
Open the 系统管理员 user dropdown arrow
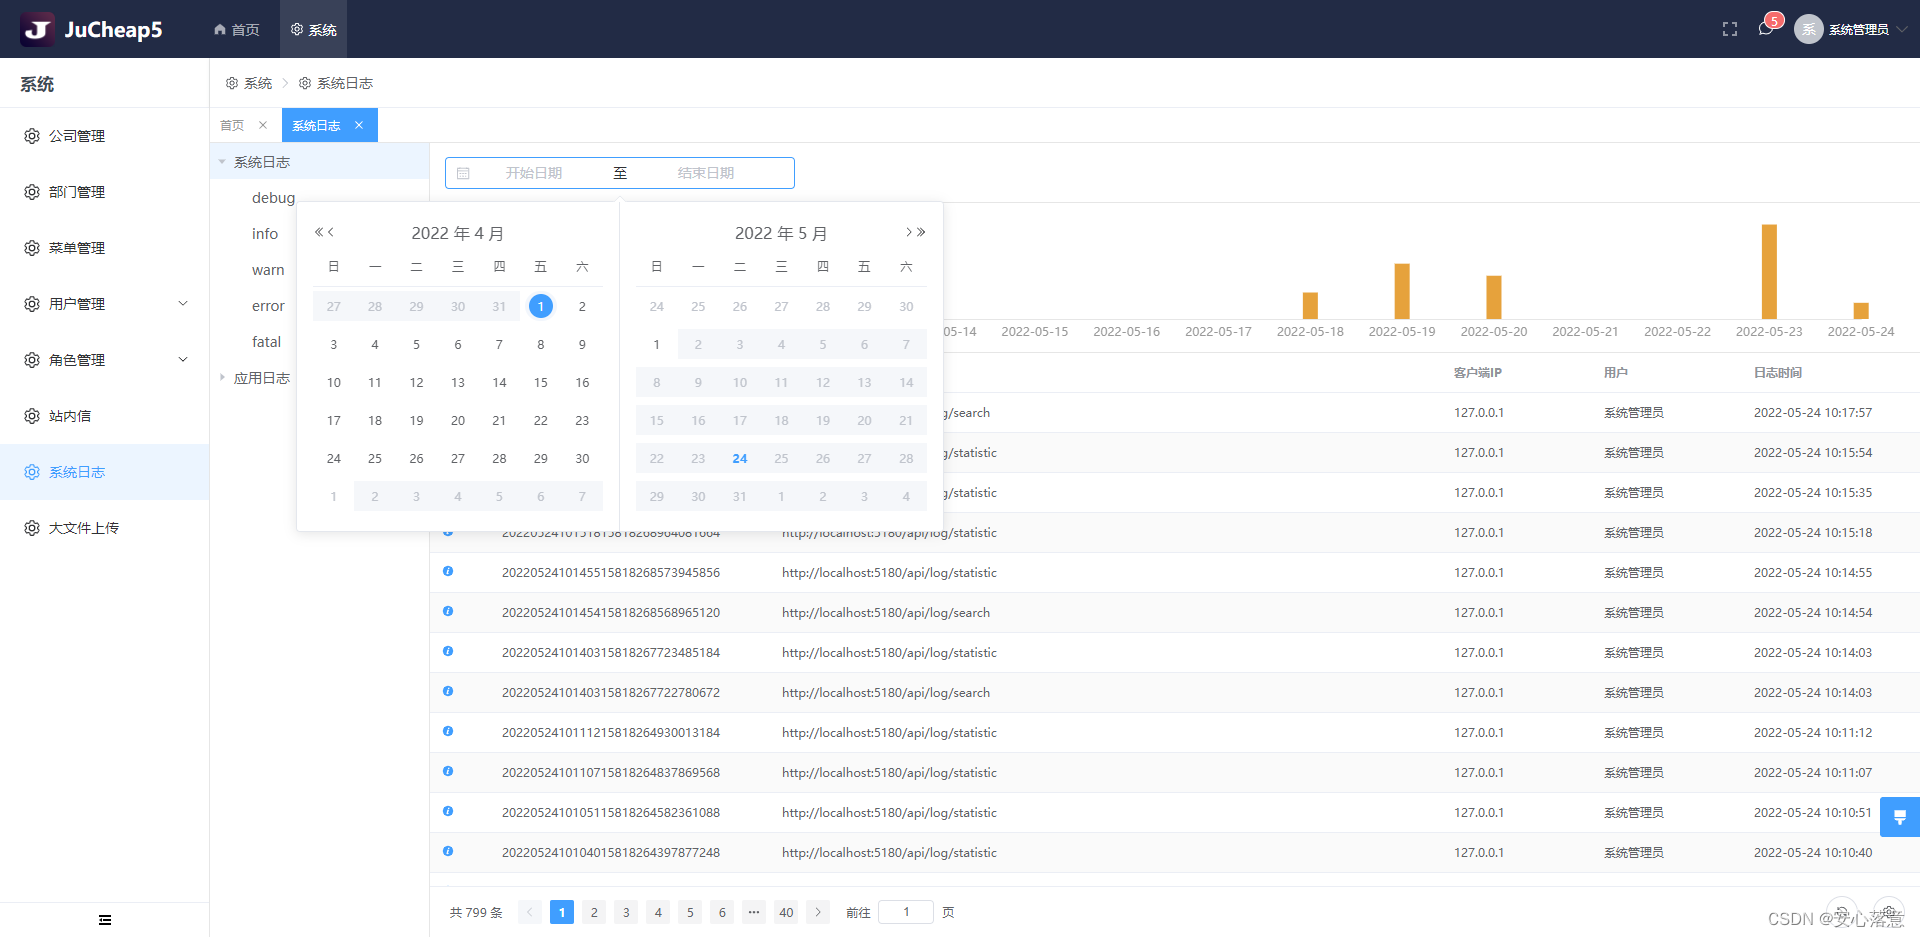1902,29
